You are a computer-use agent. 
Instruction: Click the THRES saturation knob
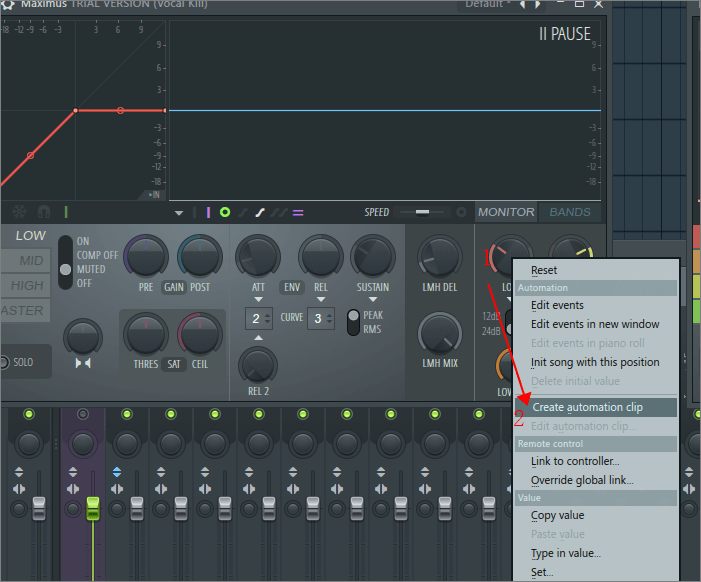pyautogui.click(x=146, y=334)
